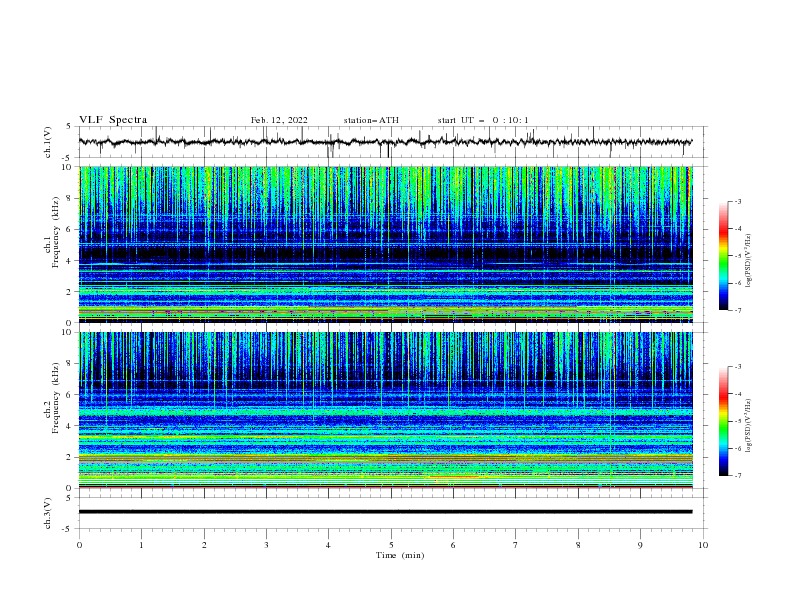Click time axis tick label "3"
Image resolution: width=792 pixels, height=612 pixels.
tap(266, 545)
